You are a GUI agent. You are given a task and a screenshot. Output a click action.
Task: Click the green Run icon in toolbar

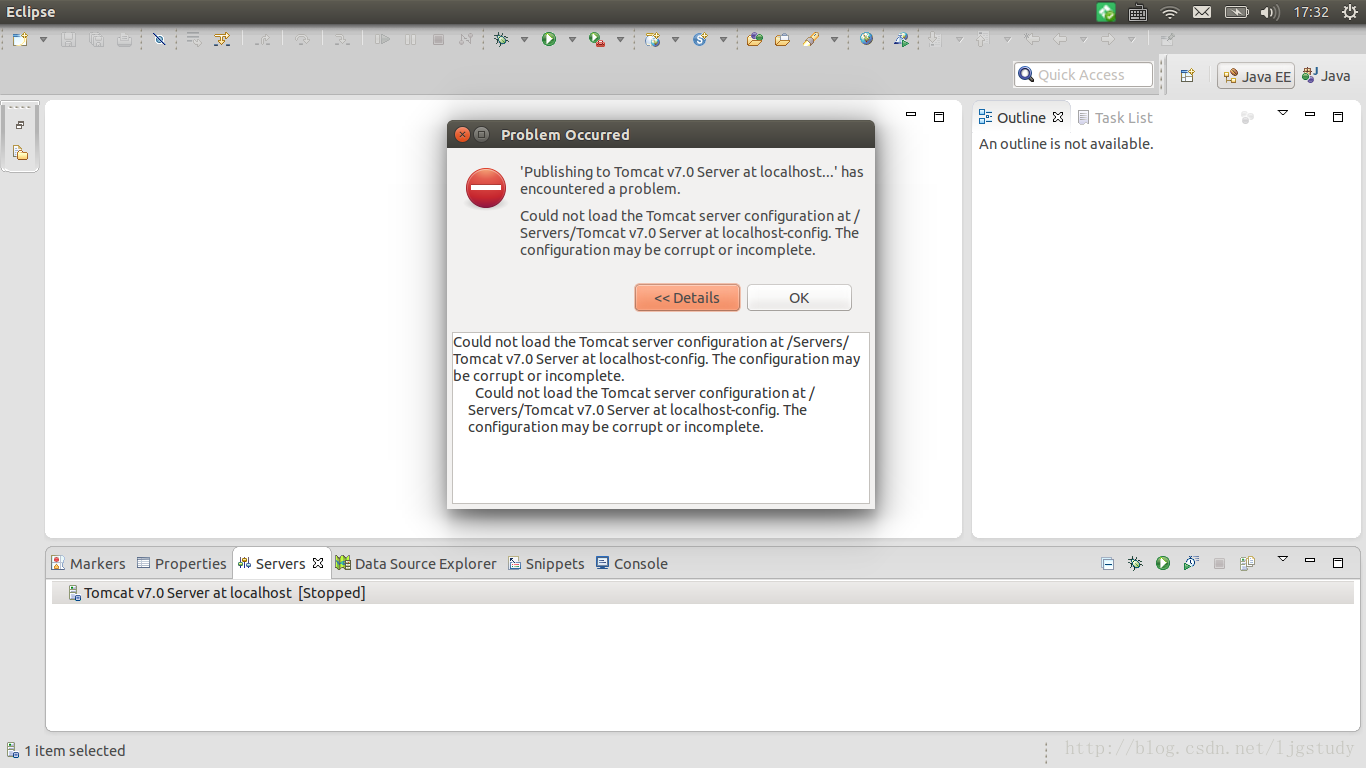(x=549, y=40)
